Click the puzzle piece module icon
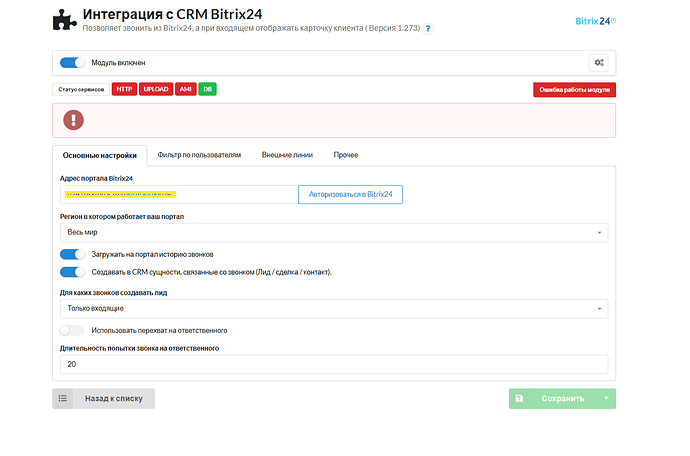Viewport: 690px width, 456px height. pos(64,20)
